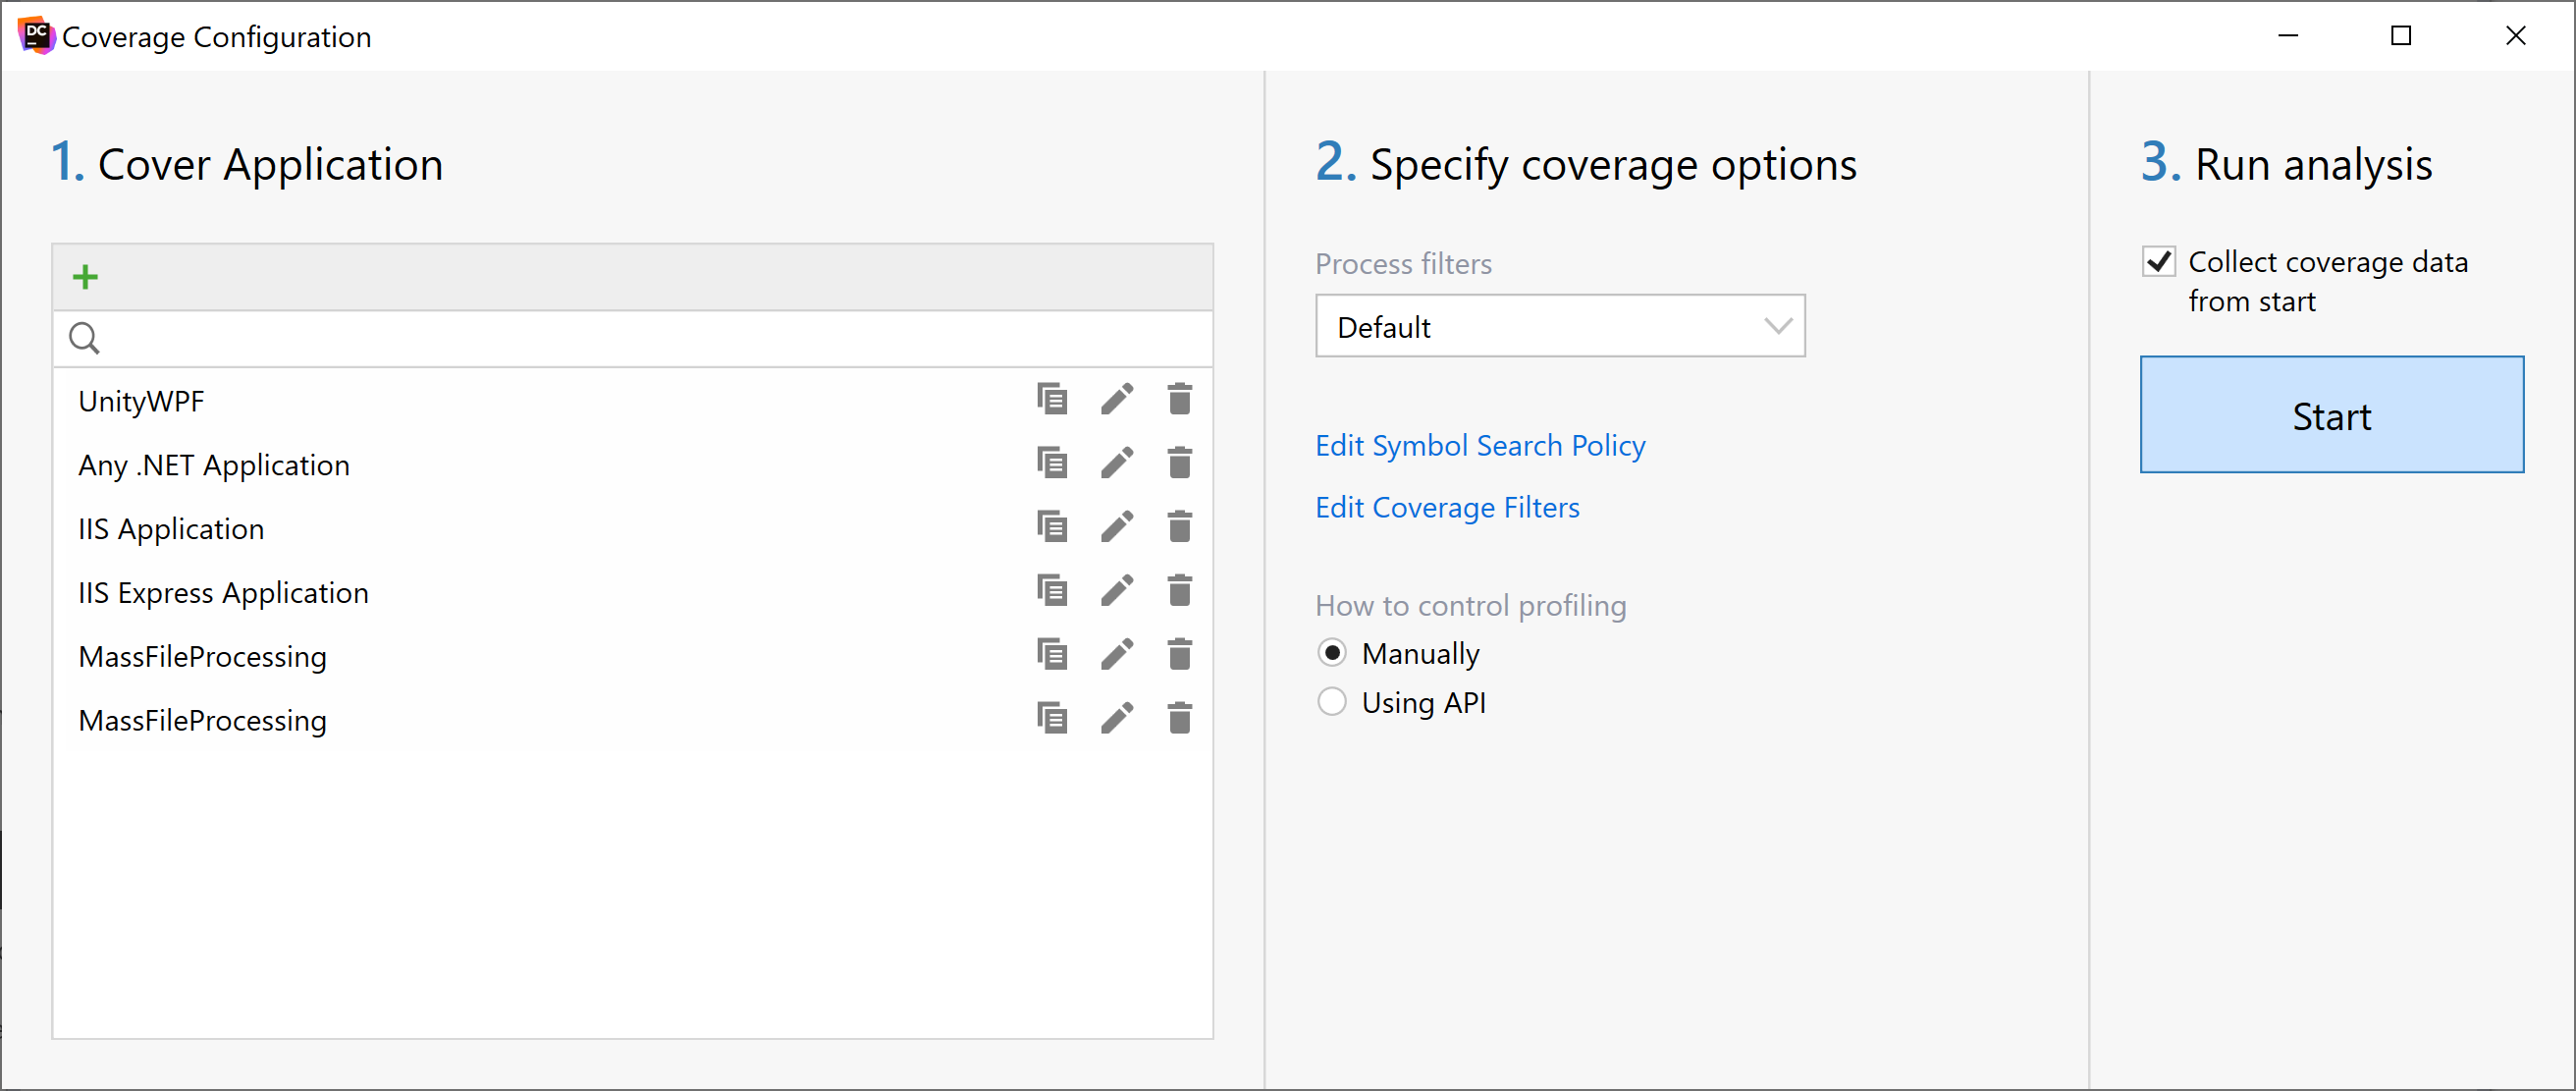2576x1091 pixels.
Task: Open Edit Coverage Filters
Action: [1447, 507]
